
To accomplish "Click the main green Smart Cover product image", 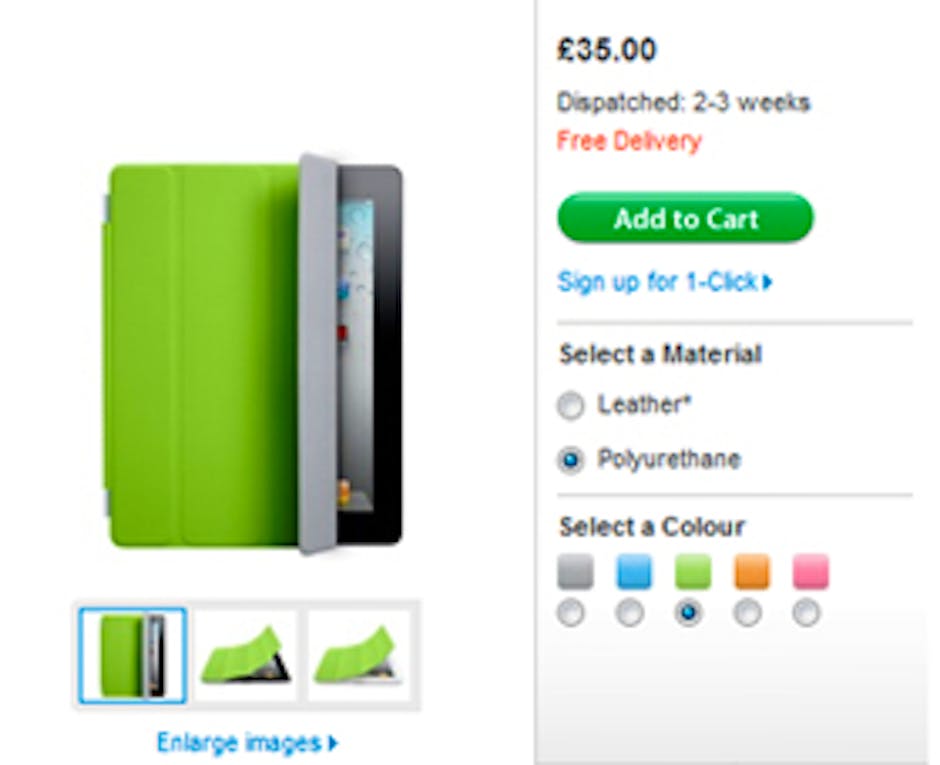I will pyautogui.click(x=252, y=354).
